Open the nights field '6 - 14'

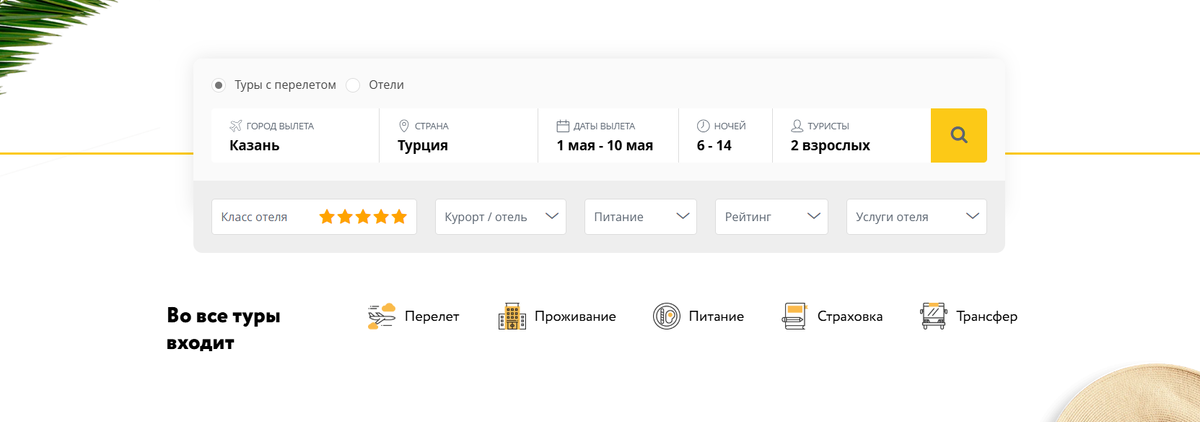[726, 135]
